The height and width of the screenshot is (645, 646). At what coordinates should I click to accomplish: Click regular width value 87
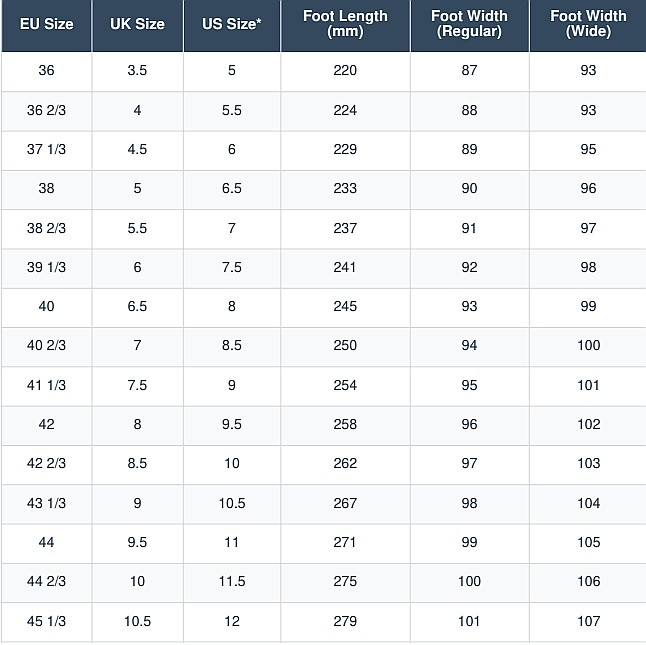pos(469,70)
